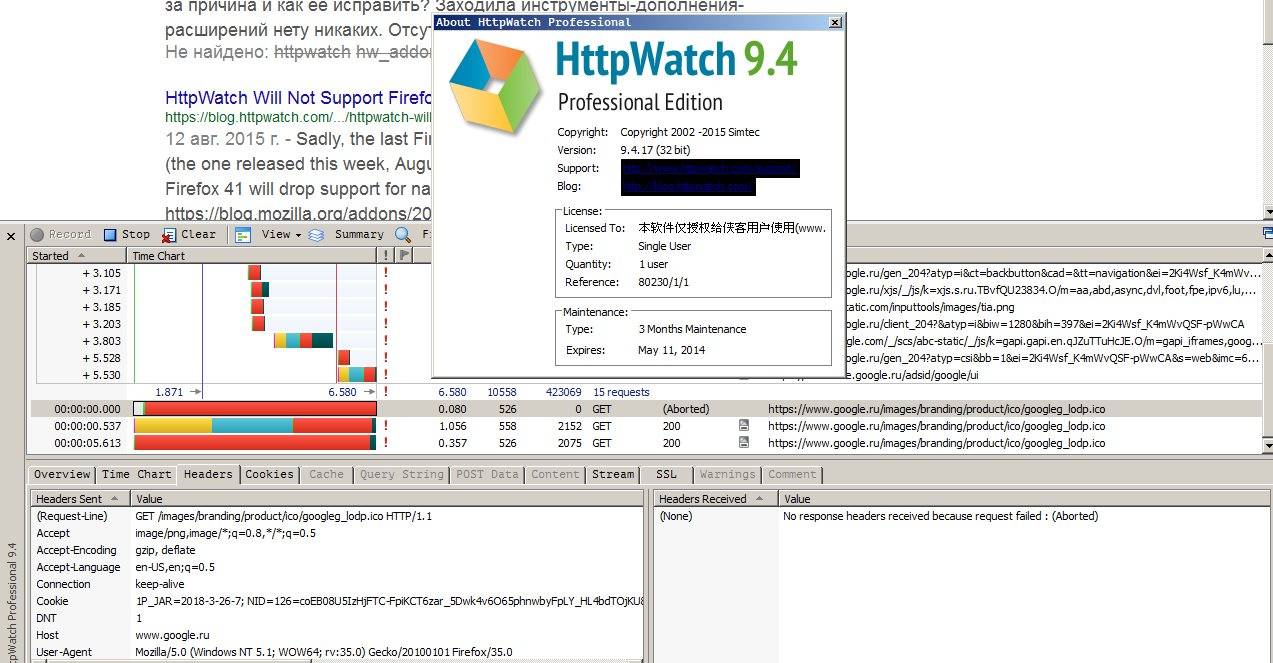Click the Stop recording toolbar button
The width and height of the screenshot is (1273, 663).
click(126, 235)
